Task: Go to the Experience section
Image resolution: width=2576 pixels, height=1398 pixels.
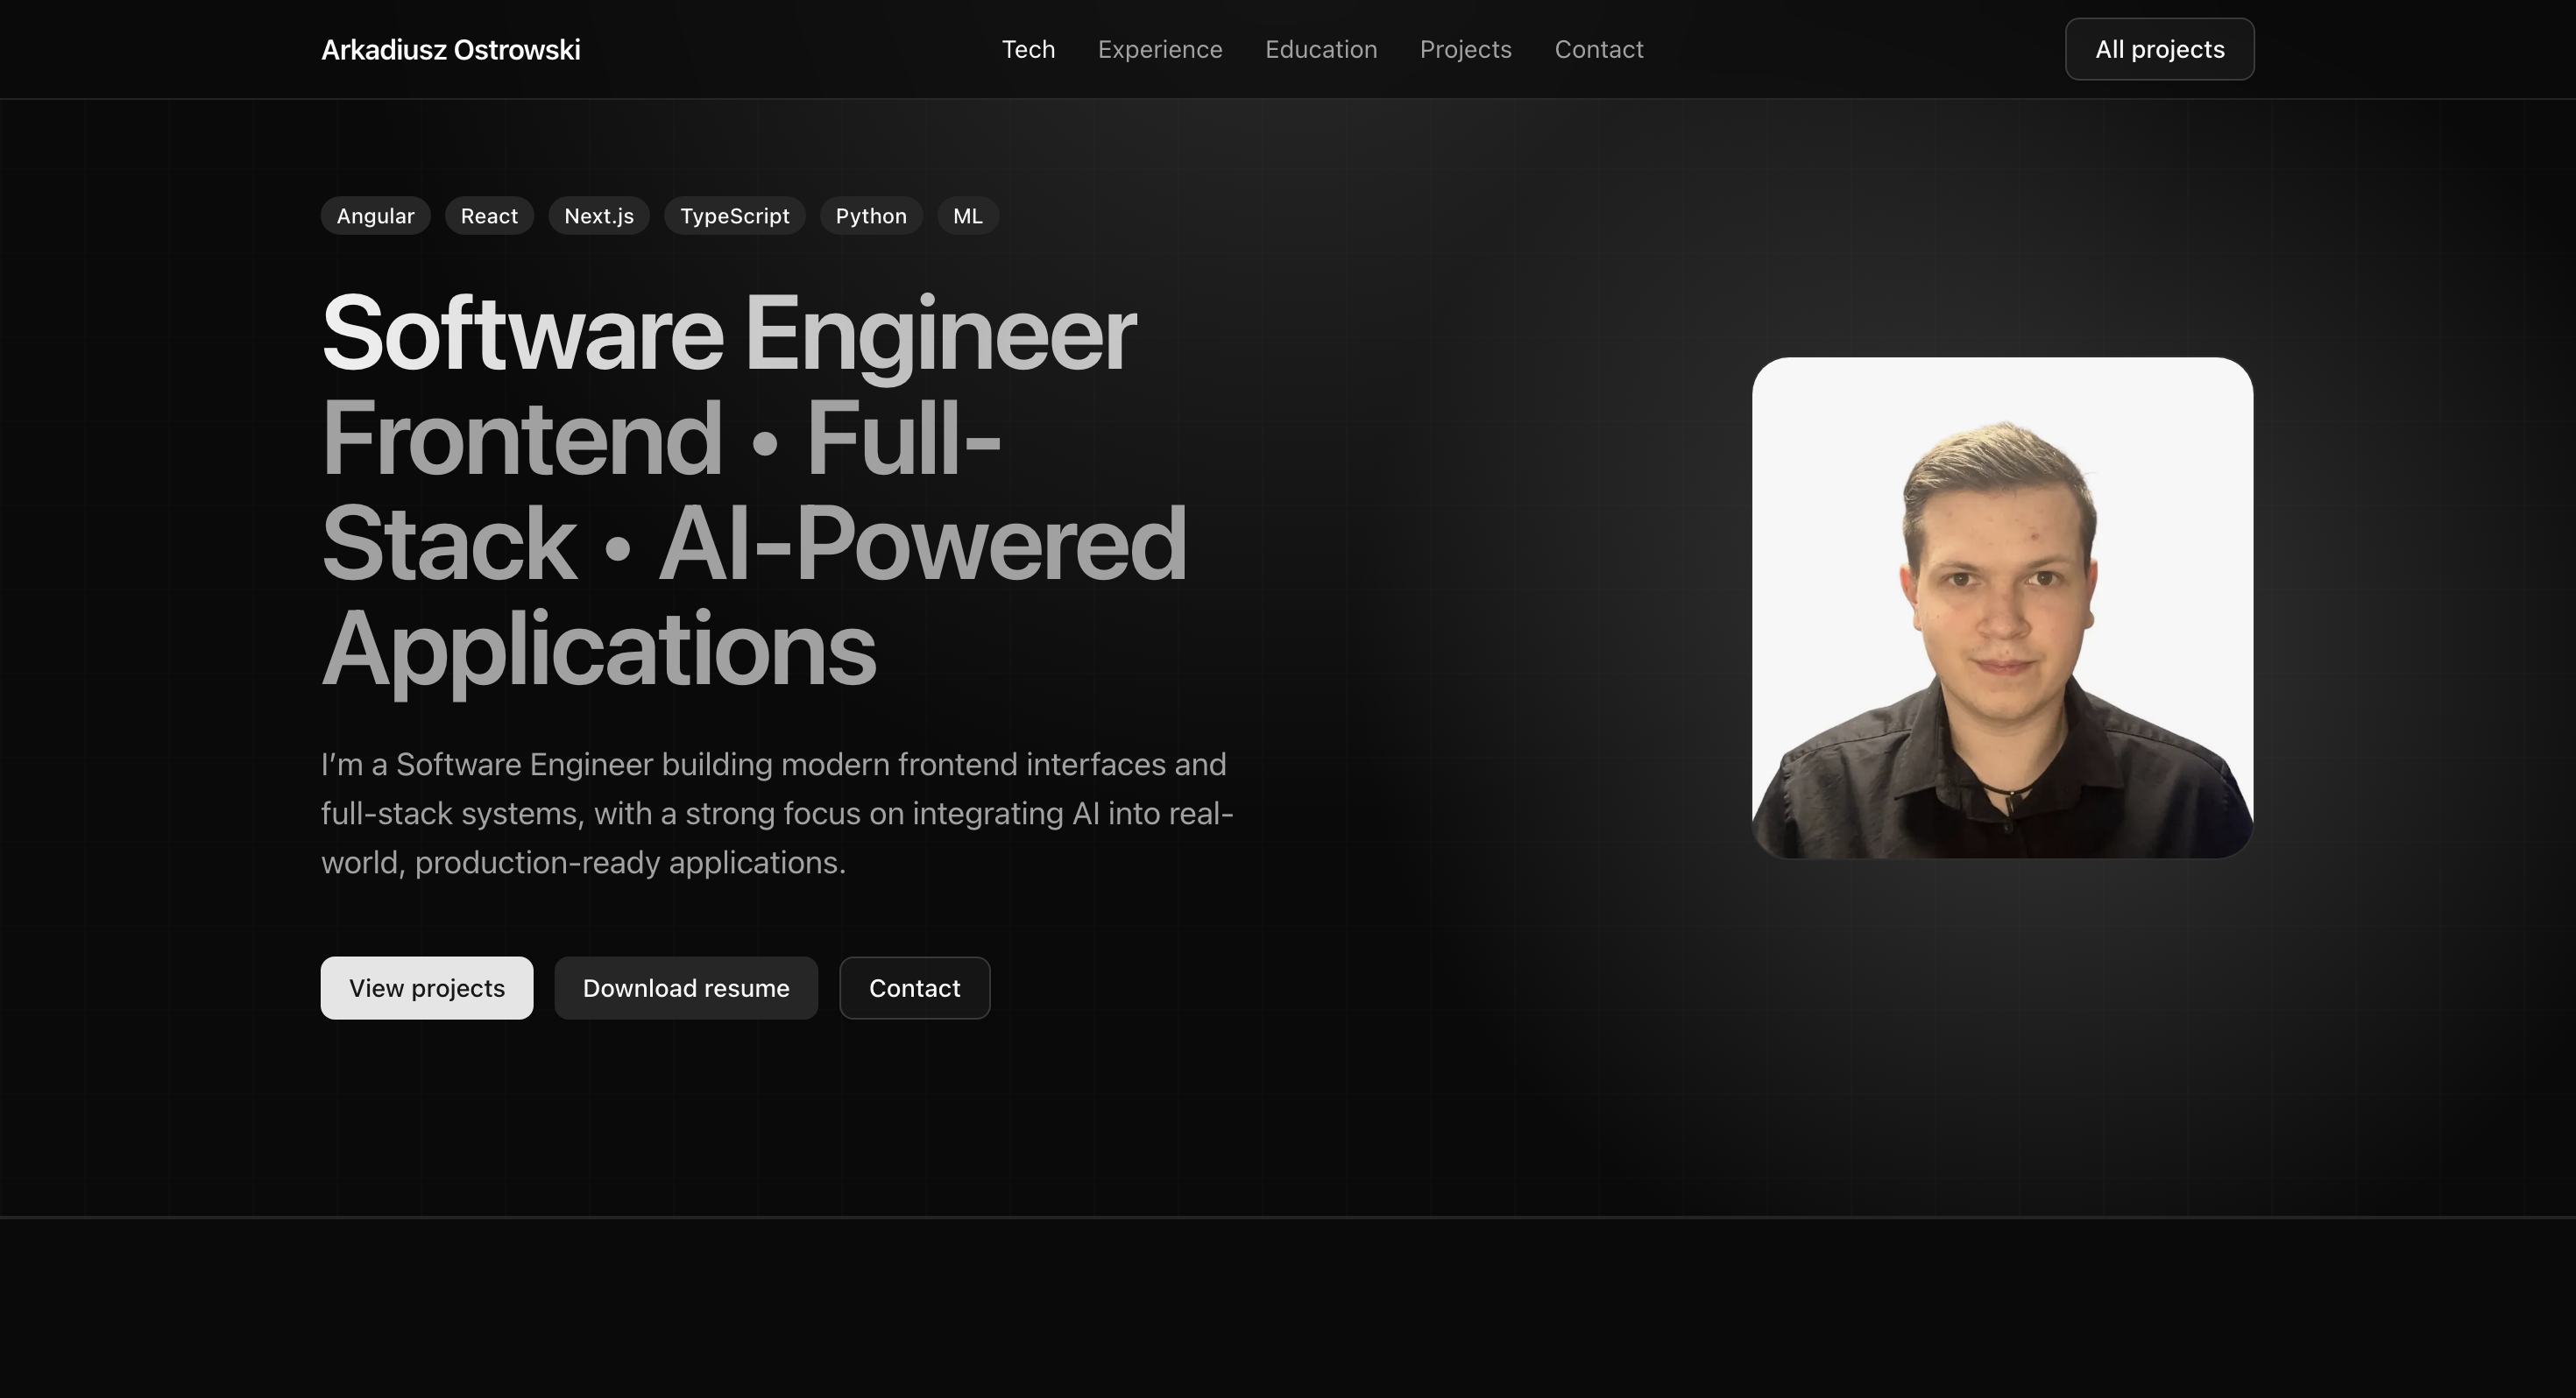Action: tap(1160, 49)
